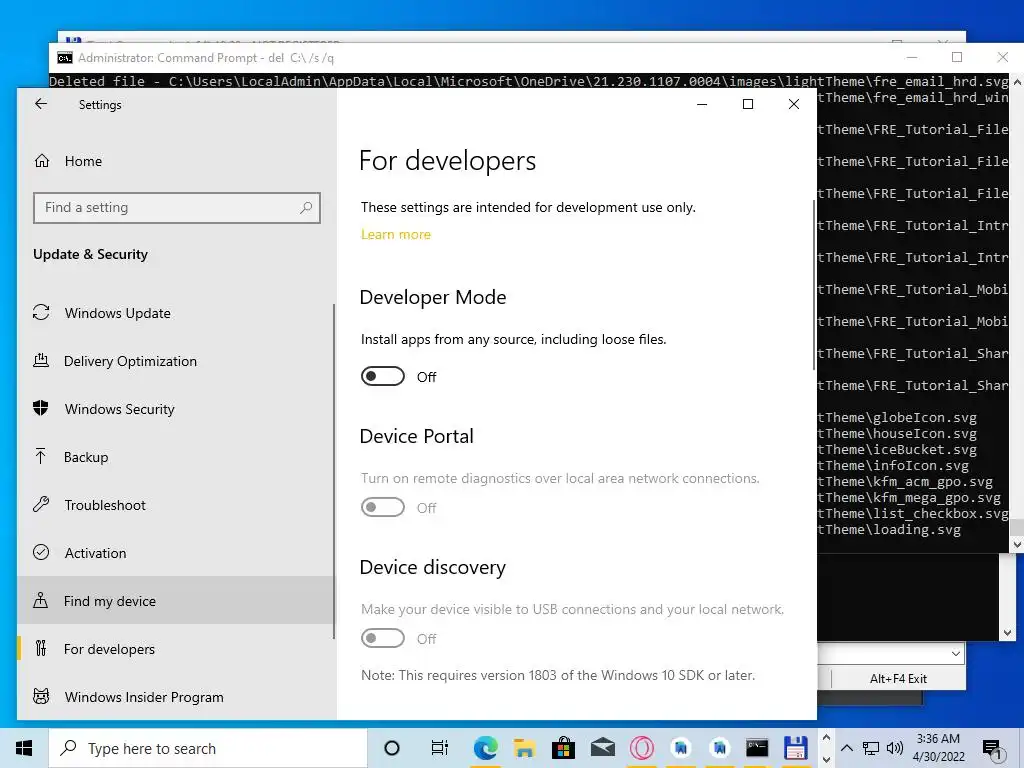The height and width of the screenshot is (768, 1024).
Task: Open Mail app from taskbar
Action: point(602,748)
